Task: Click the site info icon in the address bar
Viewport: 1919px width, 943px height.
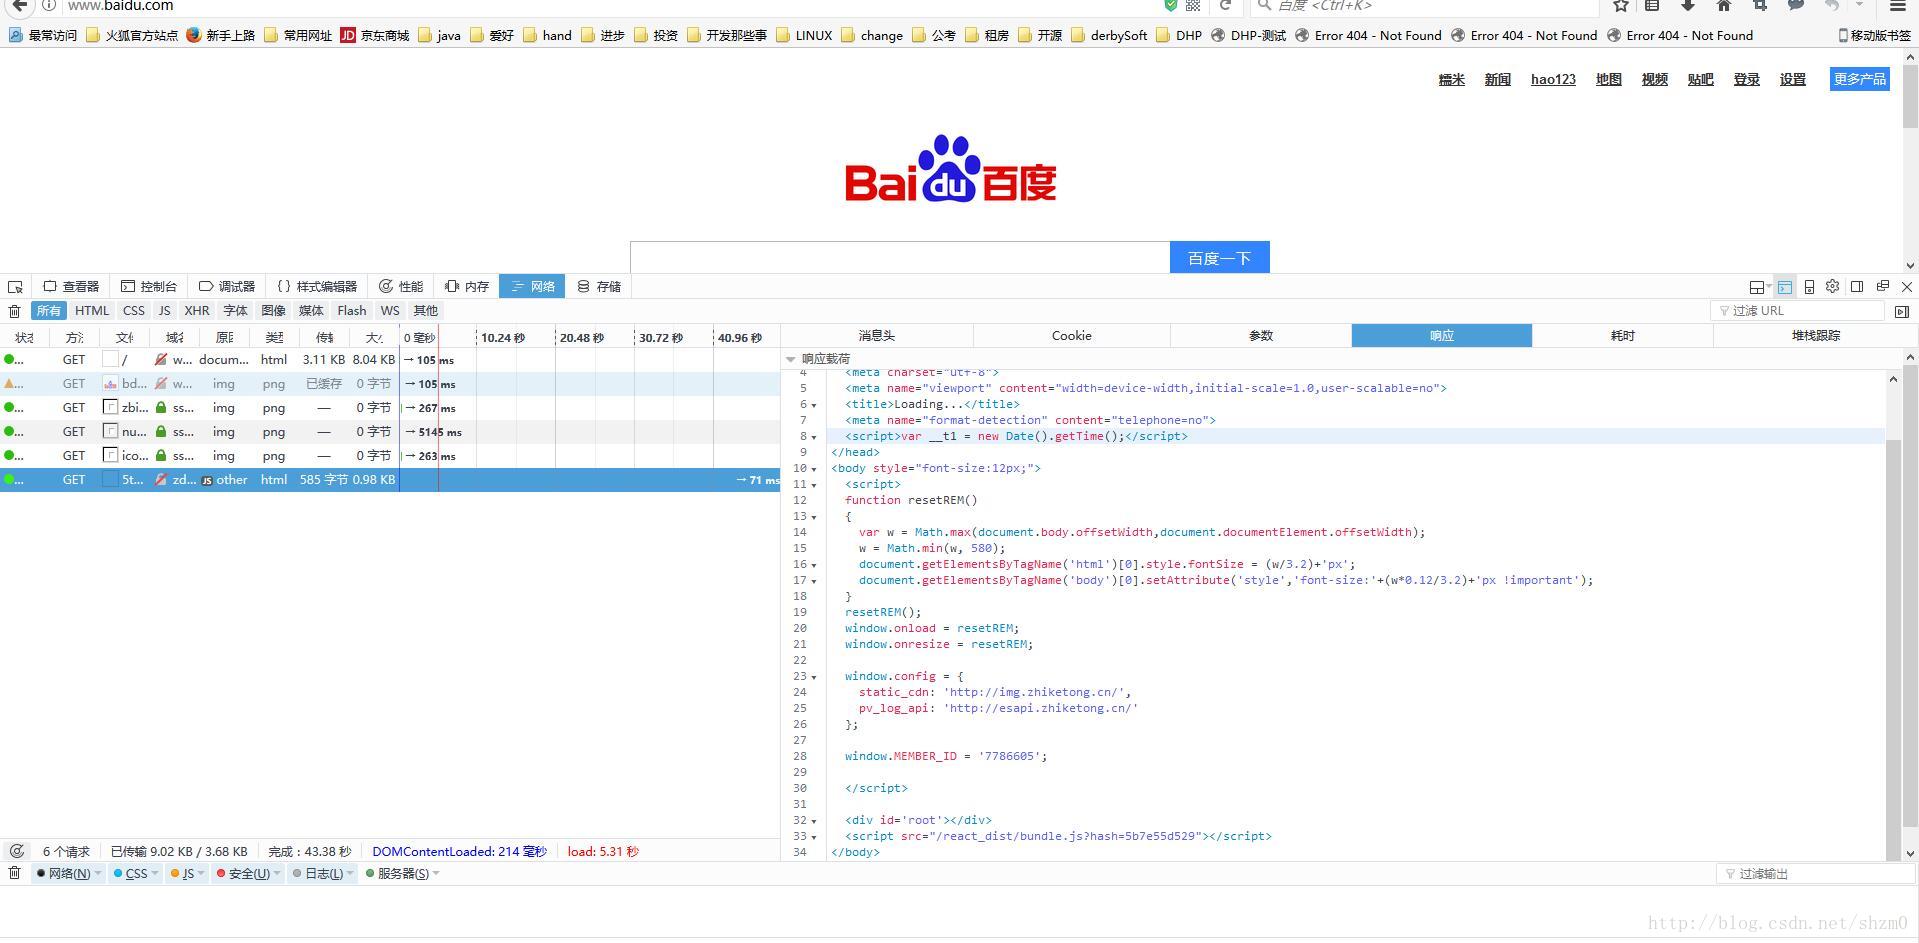Action: tap(48, 5)
